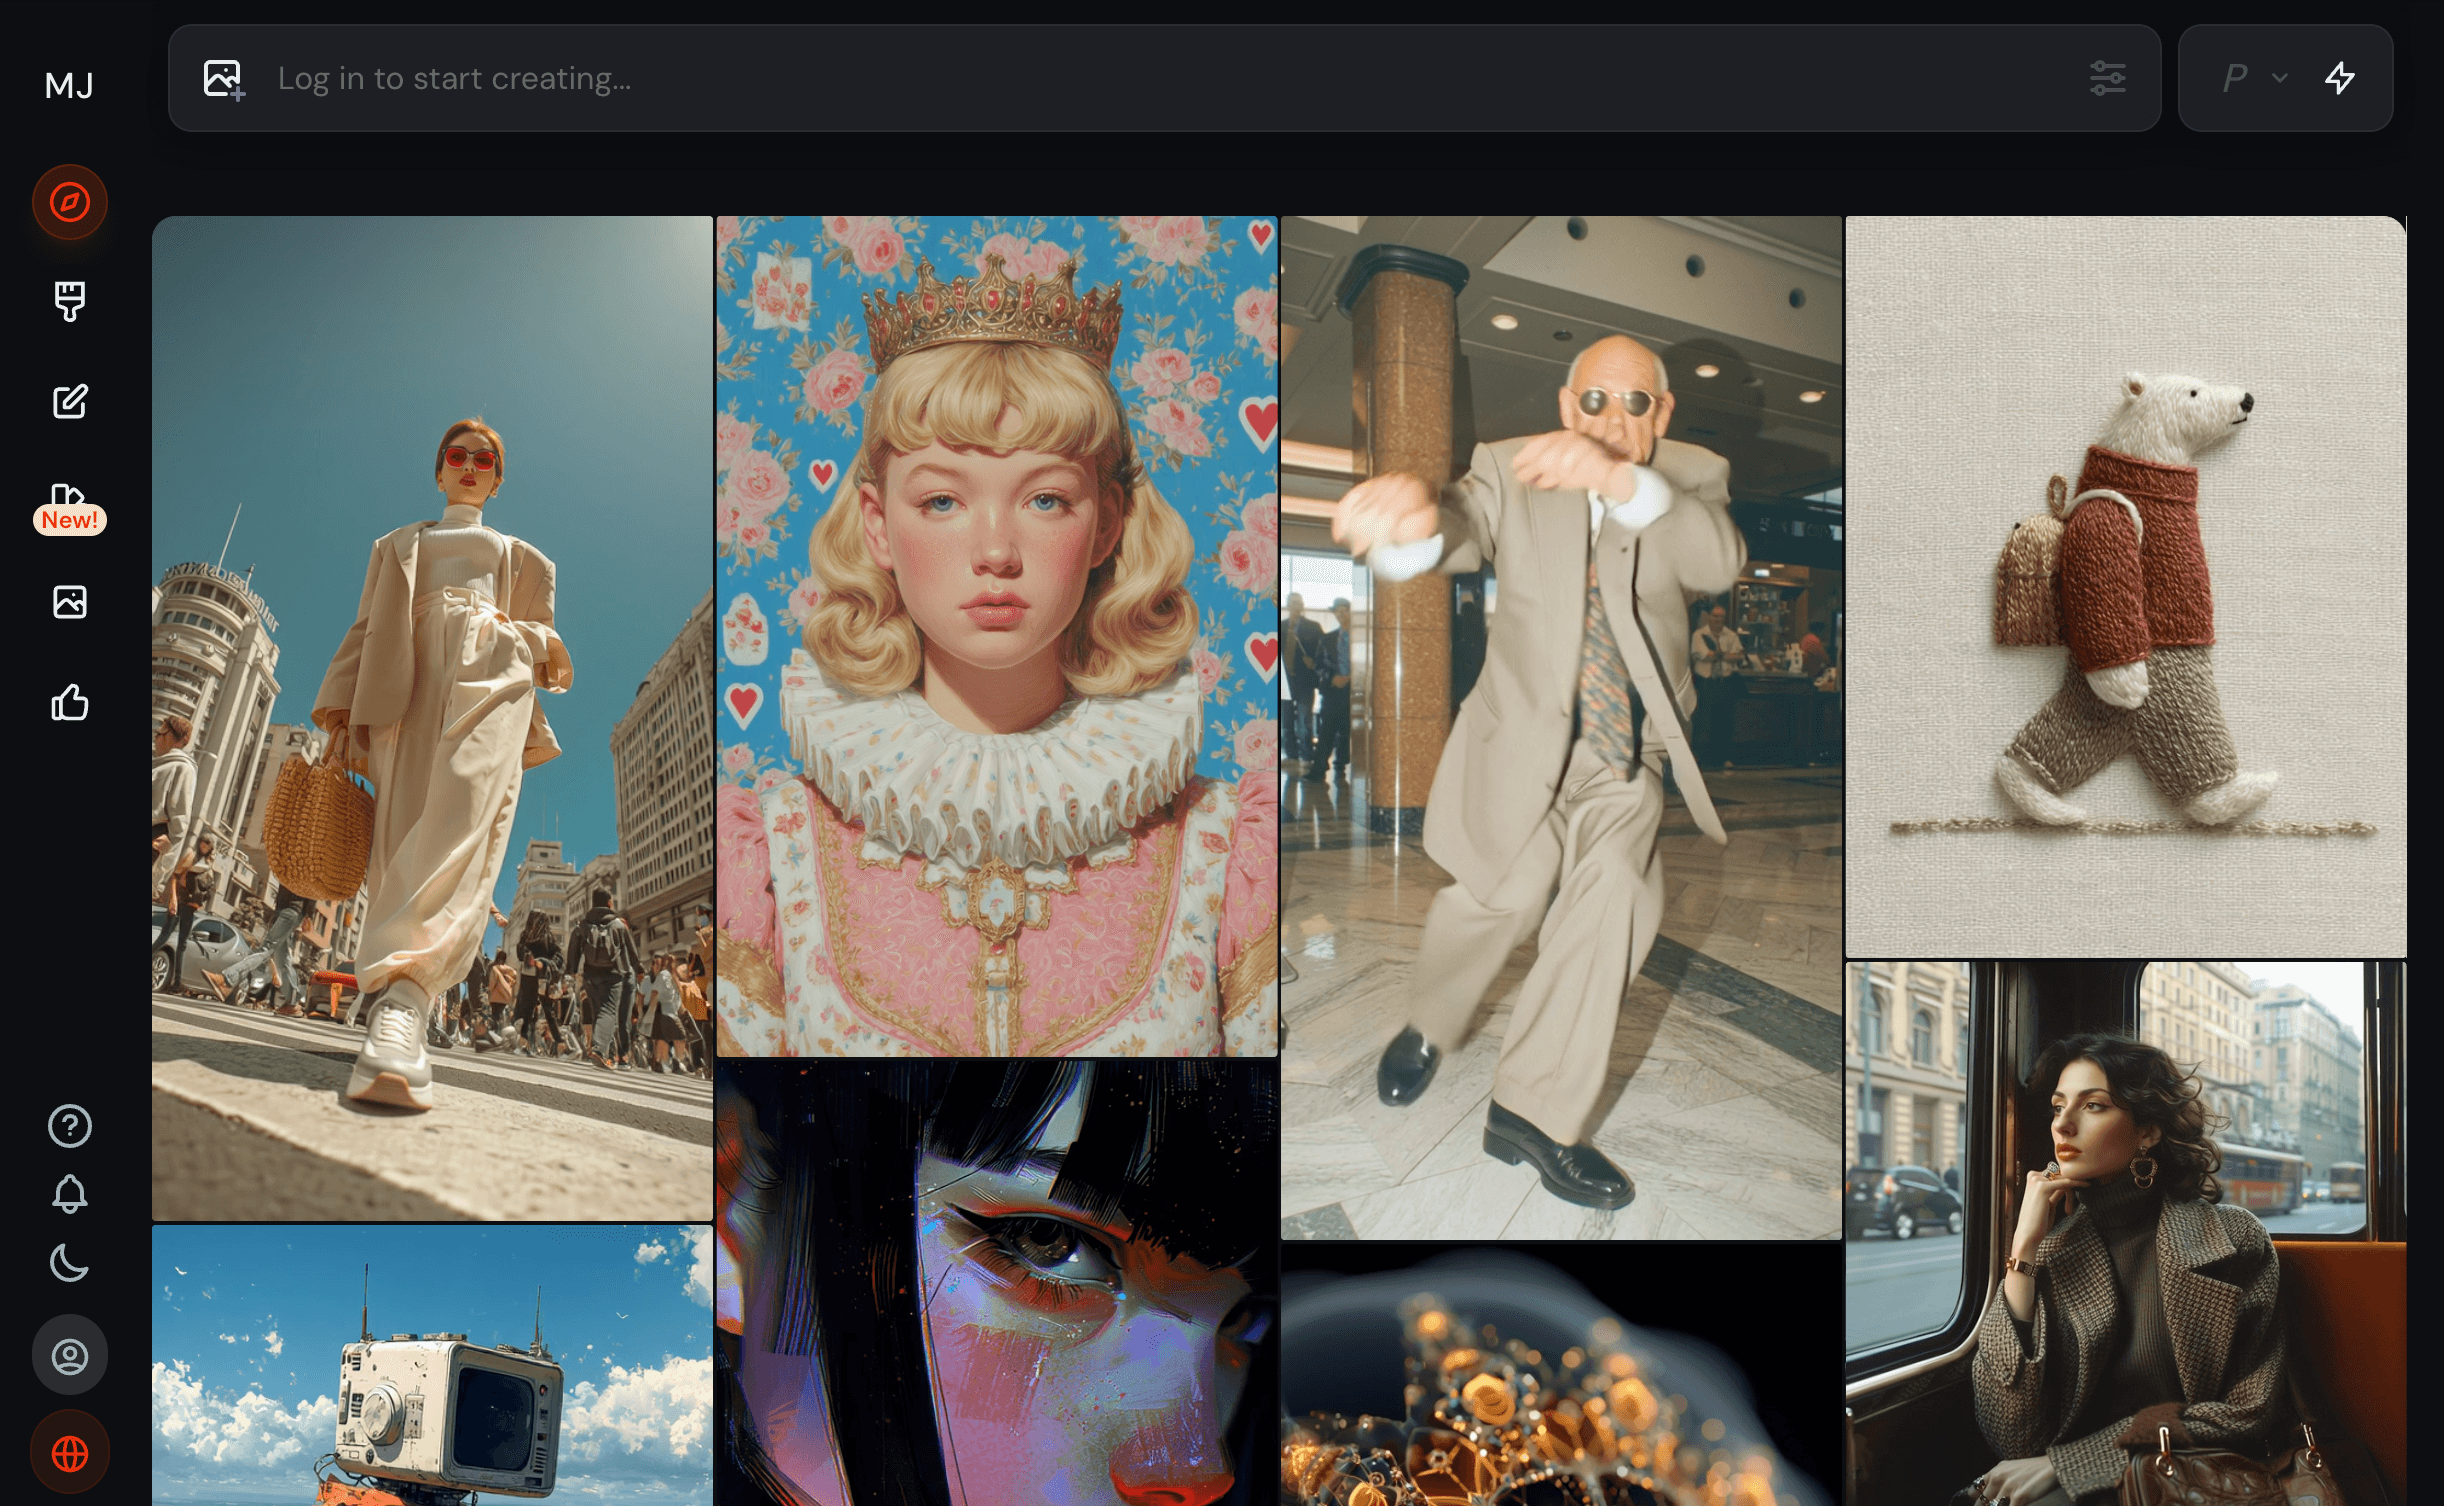Expand the P personalization dropdown

coord(2255,78)
